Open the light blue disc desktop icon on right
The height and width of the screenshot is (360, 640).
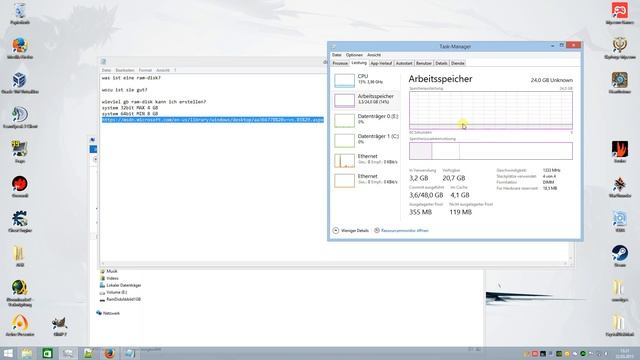(620, 221)
